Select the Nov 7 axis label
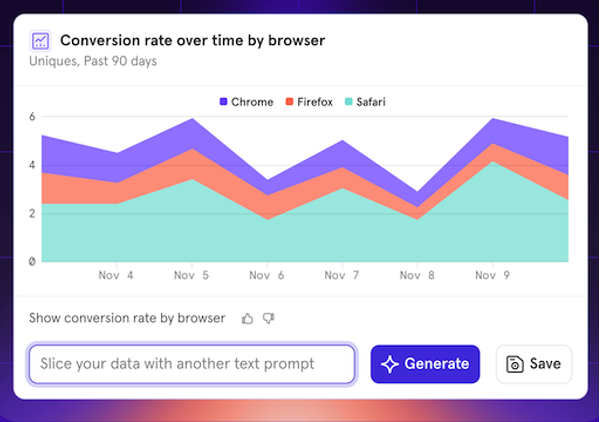The width and height of the screenshot is (600, 422). [x=342, y=275]
